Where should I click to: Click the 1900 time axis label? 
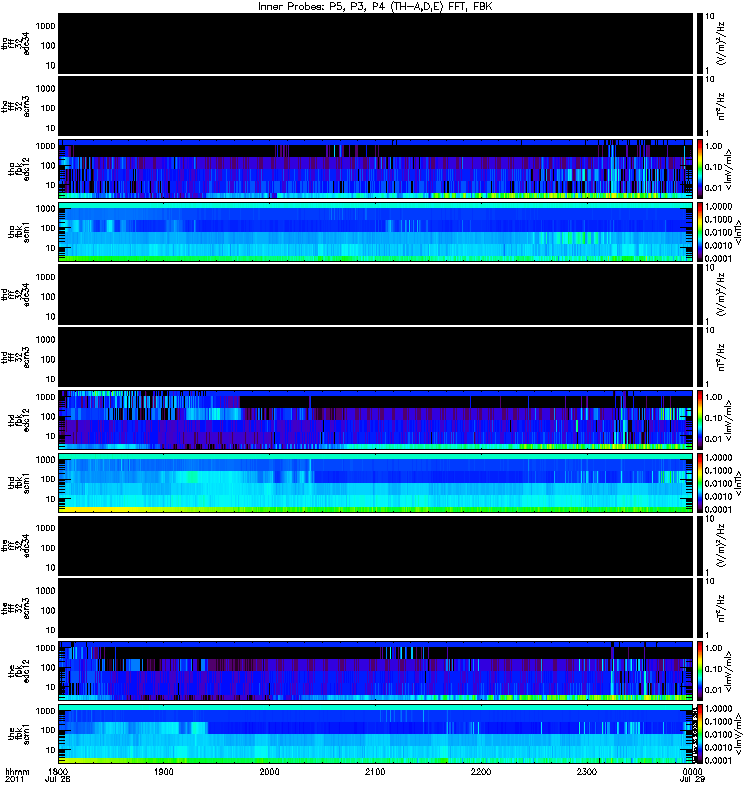(x=163, y=772)
